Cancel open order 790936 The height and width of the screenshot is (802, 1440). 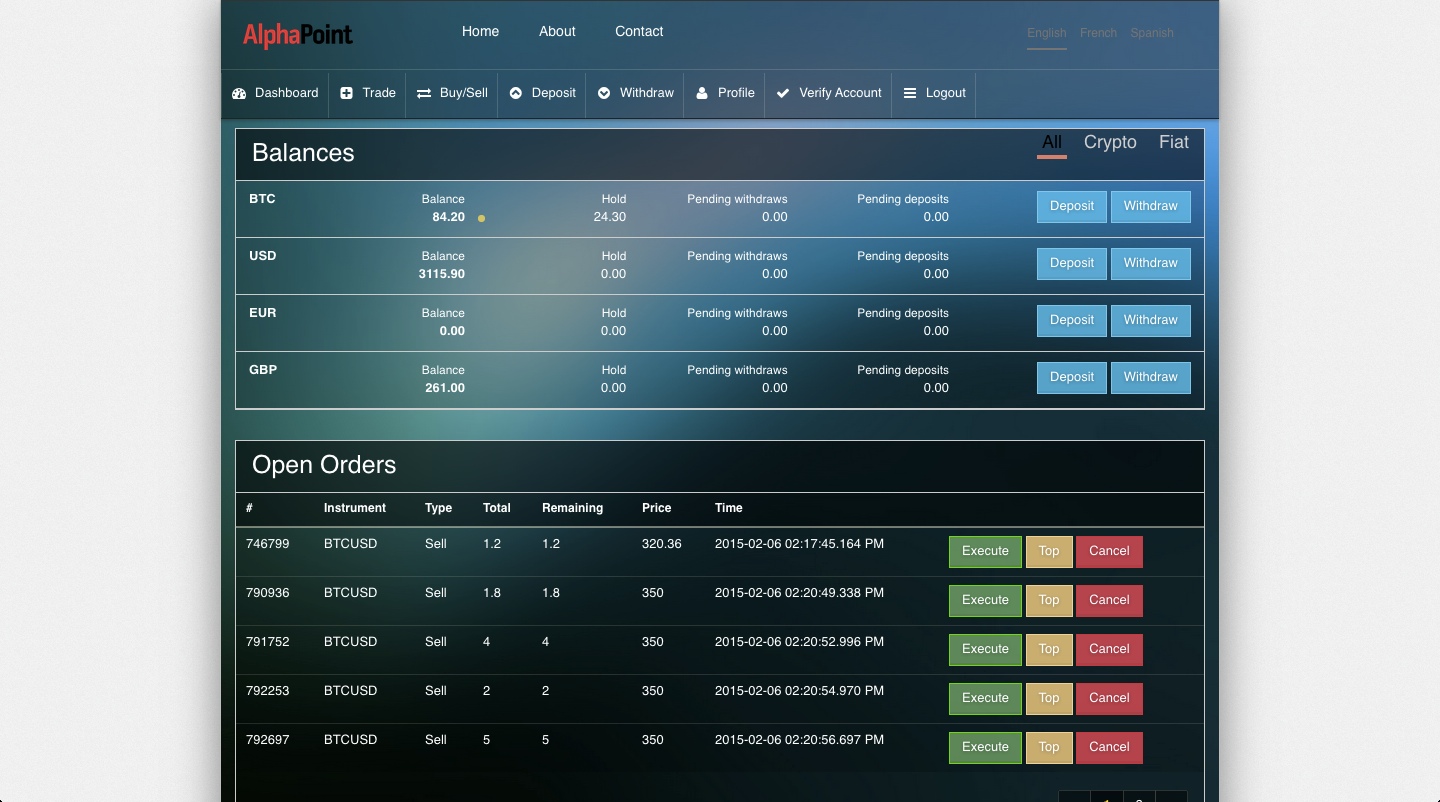point(1109,600)
